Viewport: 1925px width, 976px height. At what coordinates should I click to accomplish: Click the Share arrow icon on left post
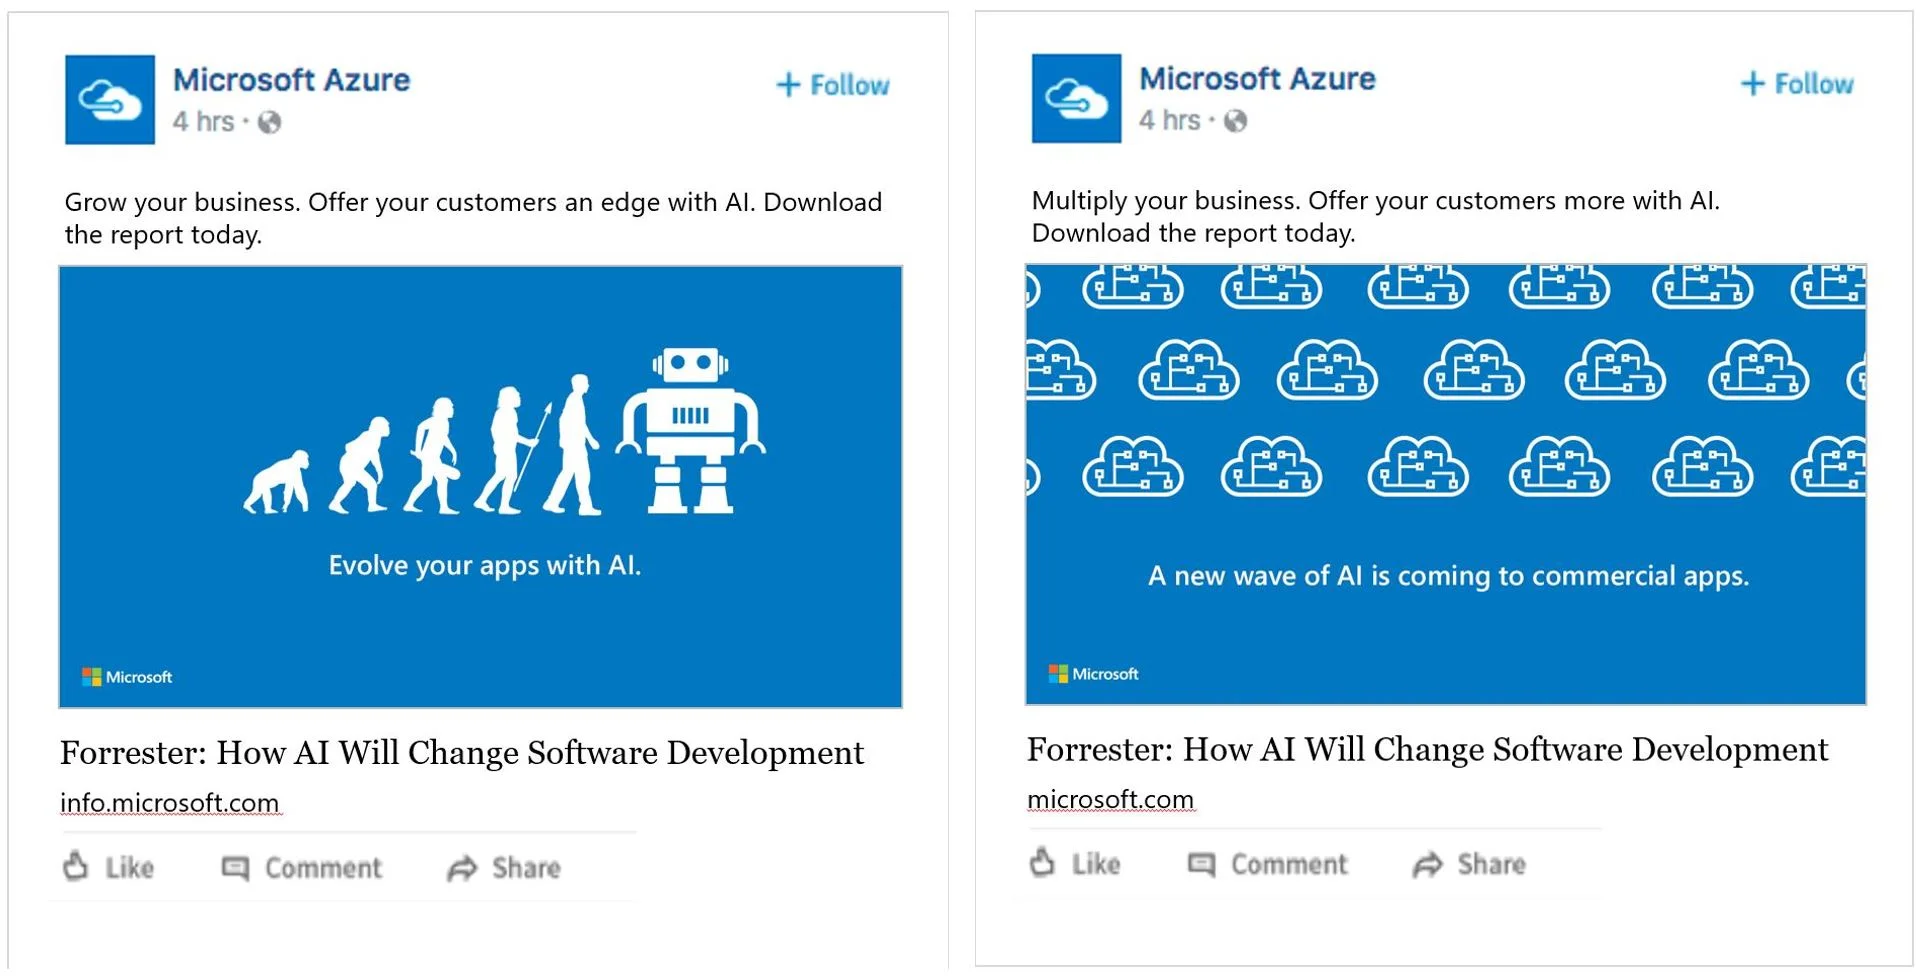462,868
